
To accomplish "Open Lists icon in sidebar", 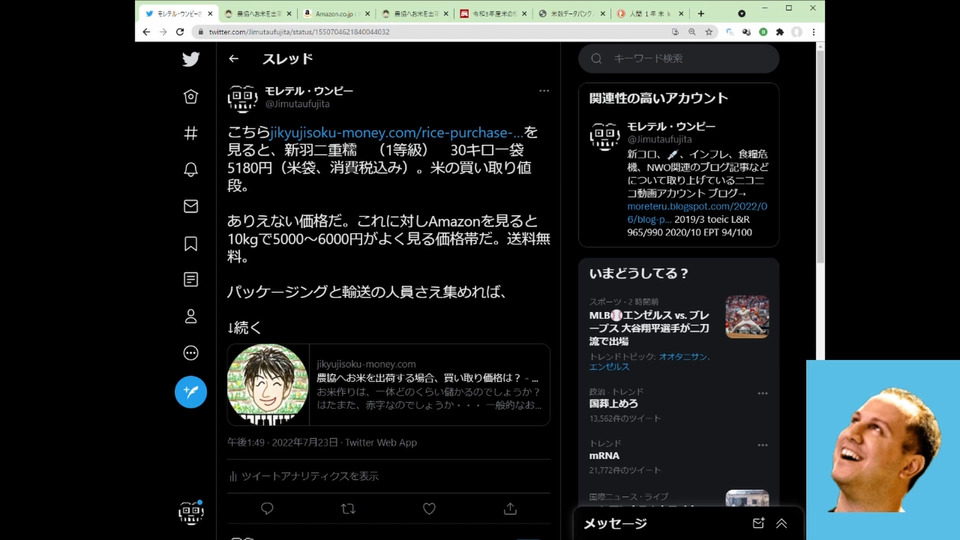I will pos(191,280).
